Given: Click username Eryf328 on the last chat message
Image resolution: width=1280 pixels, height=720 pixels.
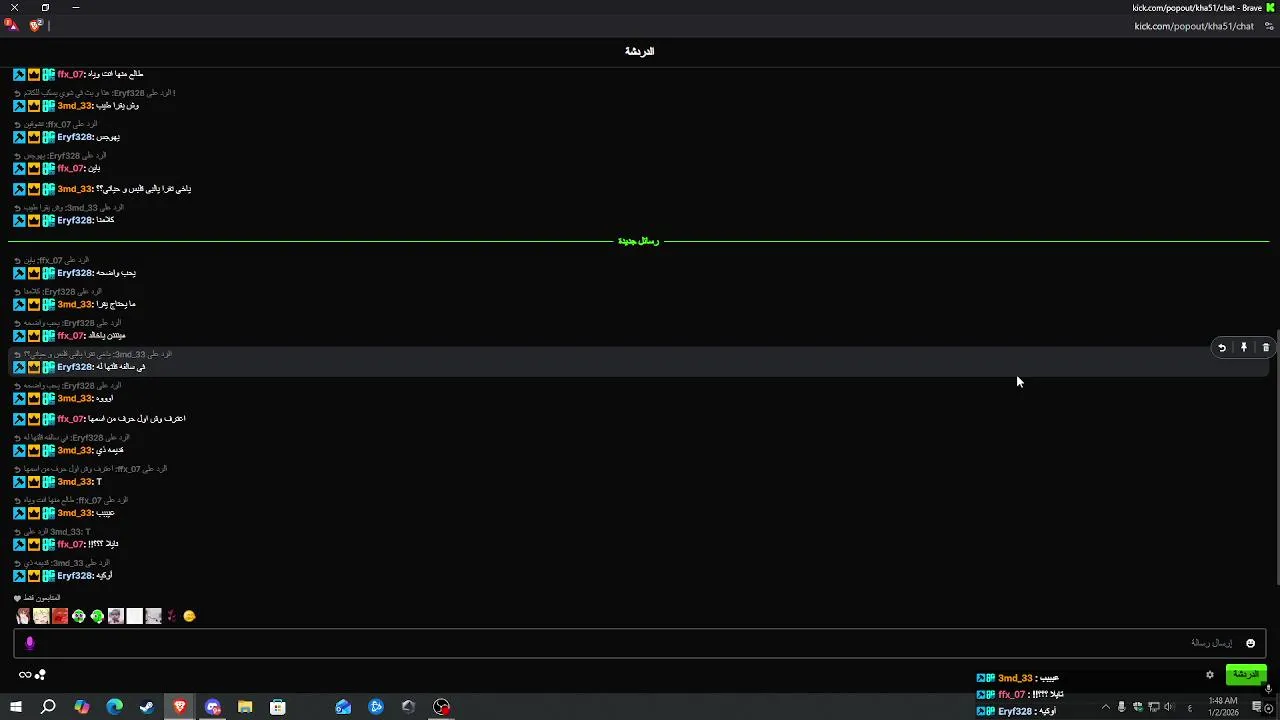Looking at the screenshot, I should click(x=74, y=576).
